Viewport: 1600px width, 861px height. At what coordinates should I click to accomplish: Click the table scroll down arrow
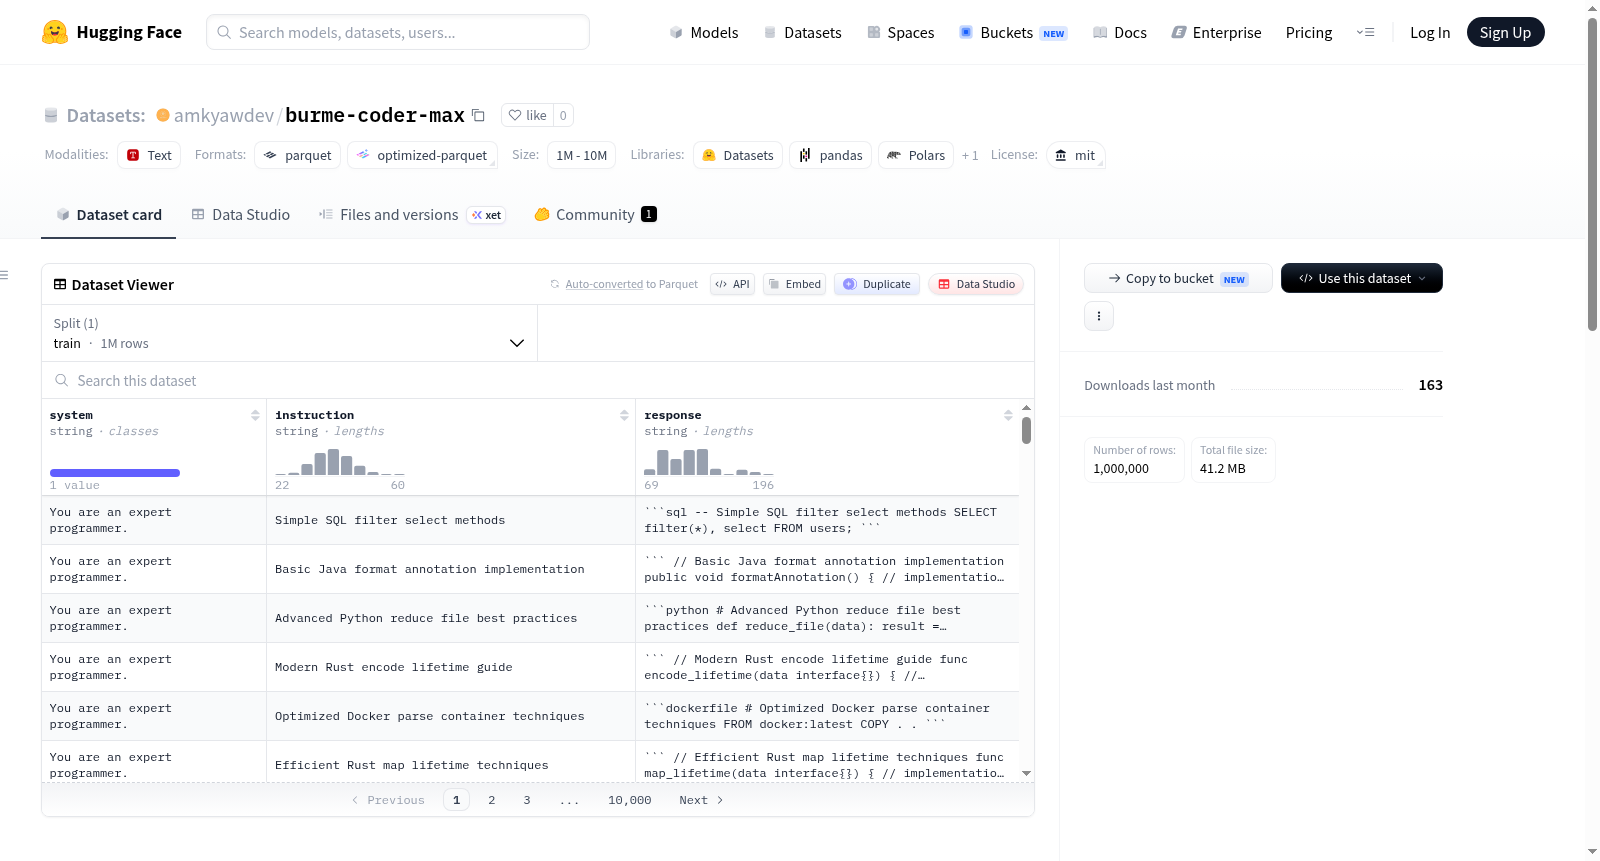(1026, 773)
